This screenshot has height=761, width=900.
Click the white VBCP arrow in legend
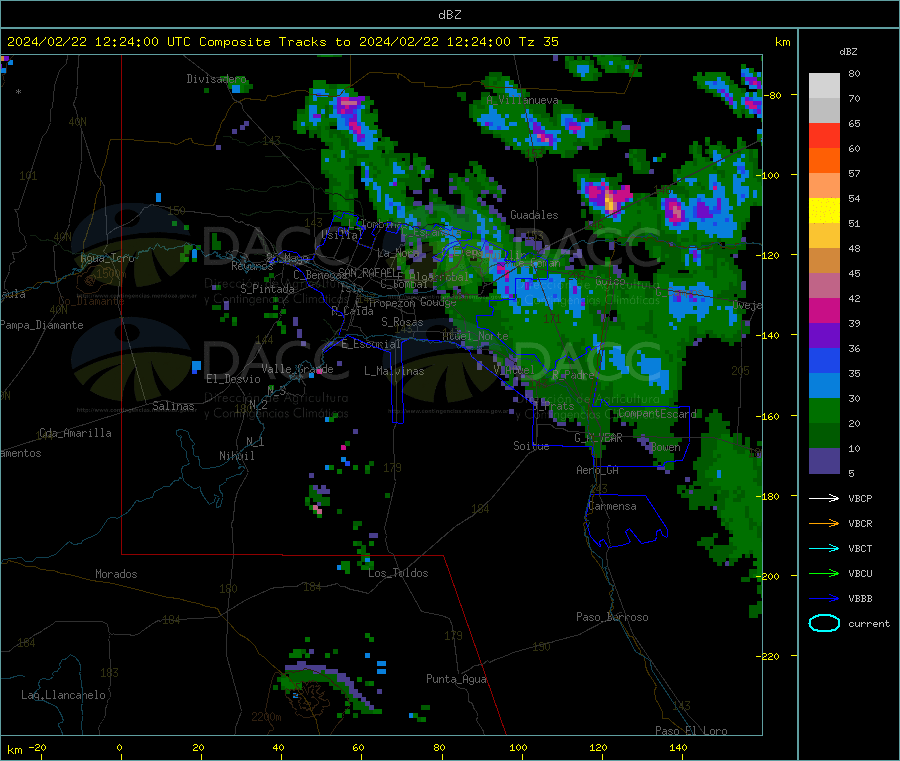tap(824, 498)
